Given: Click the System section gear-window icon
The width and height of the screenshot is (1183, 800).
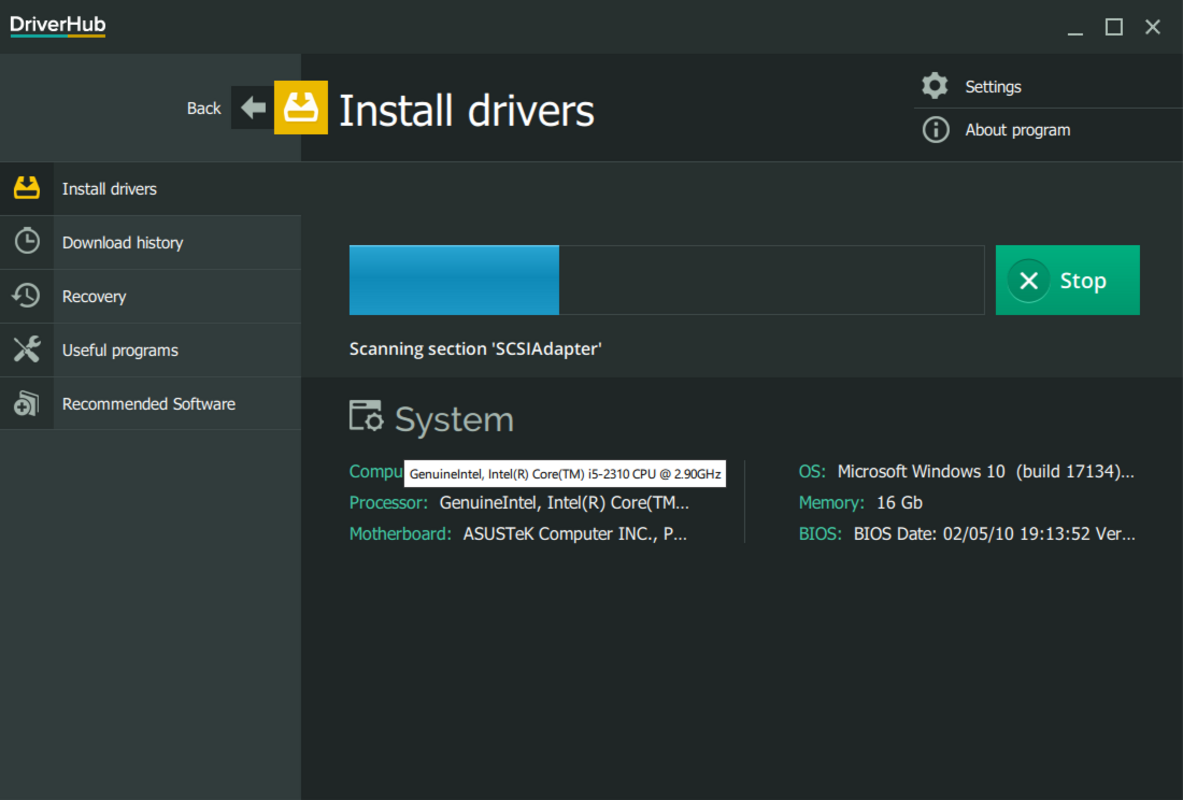Looking at the screenshot, I should 366,417.
